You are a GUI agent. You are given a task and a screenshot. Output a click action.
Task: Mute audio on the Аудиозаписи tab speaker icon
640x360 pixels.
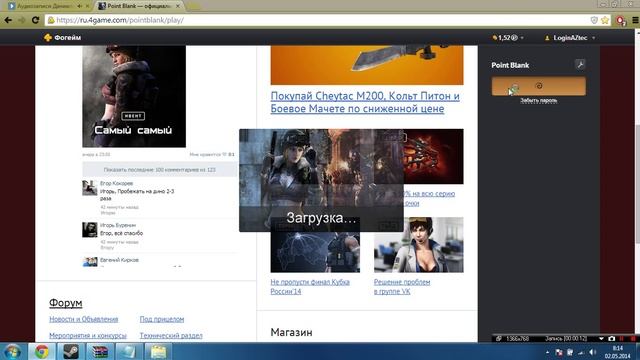tap(79, 6)
